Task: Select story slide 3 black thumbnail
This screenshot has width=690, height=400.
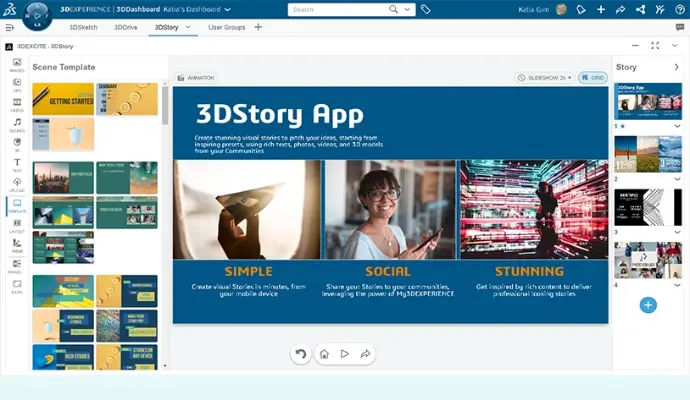Action: [648, 207]
